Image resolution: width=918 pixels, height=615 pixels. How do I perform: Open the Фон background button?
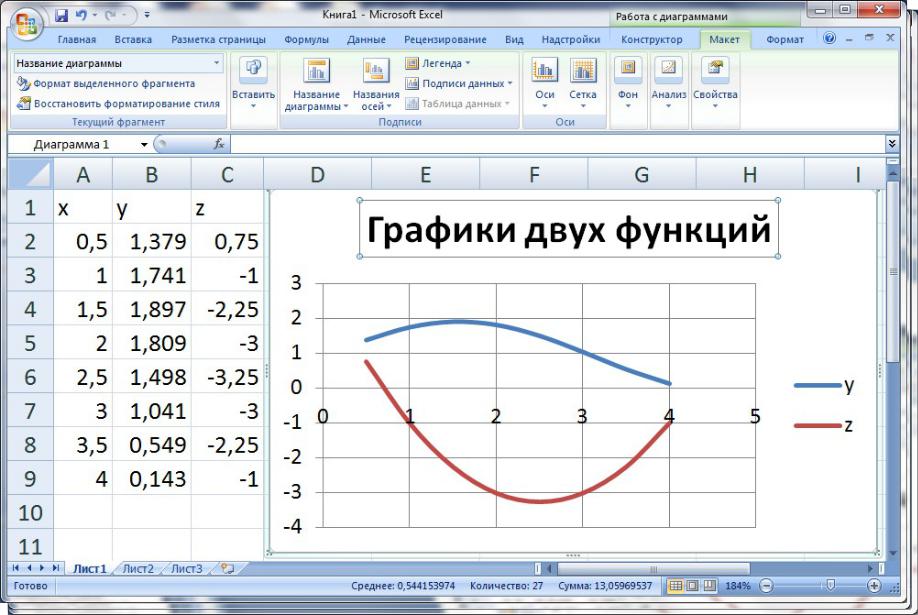(x=628, y=84)
